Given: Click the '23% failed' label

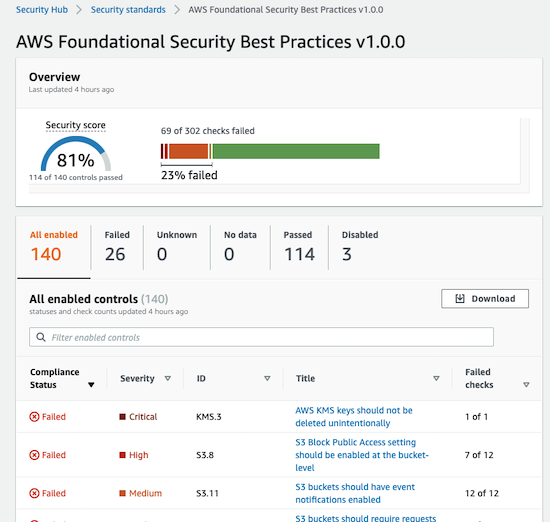Looking at the screenshot, I should click(189, 175).
